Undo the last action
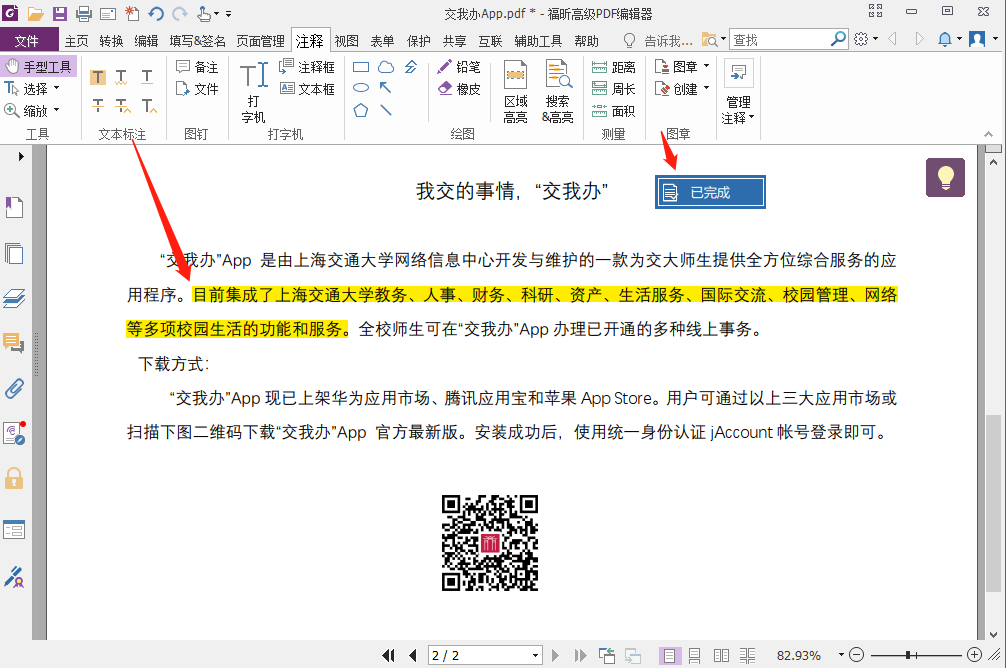This screenshot has width=1006, height=668. pos(156,13)
